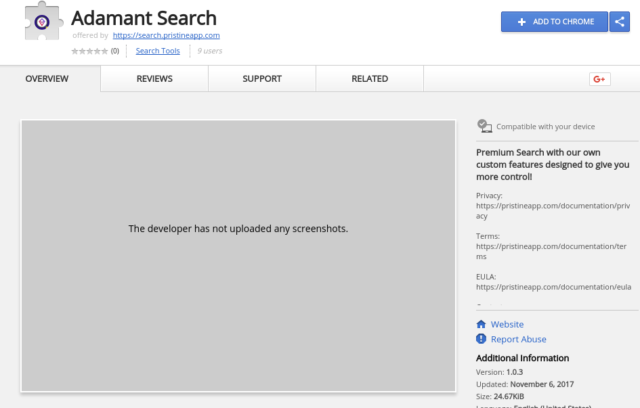Open the REVIEWS tab
Screen dimensions: 640x408
pyautogui.click(x=154, y=79)
